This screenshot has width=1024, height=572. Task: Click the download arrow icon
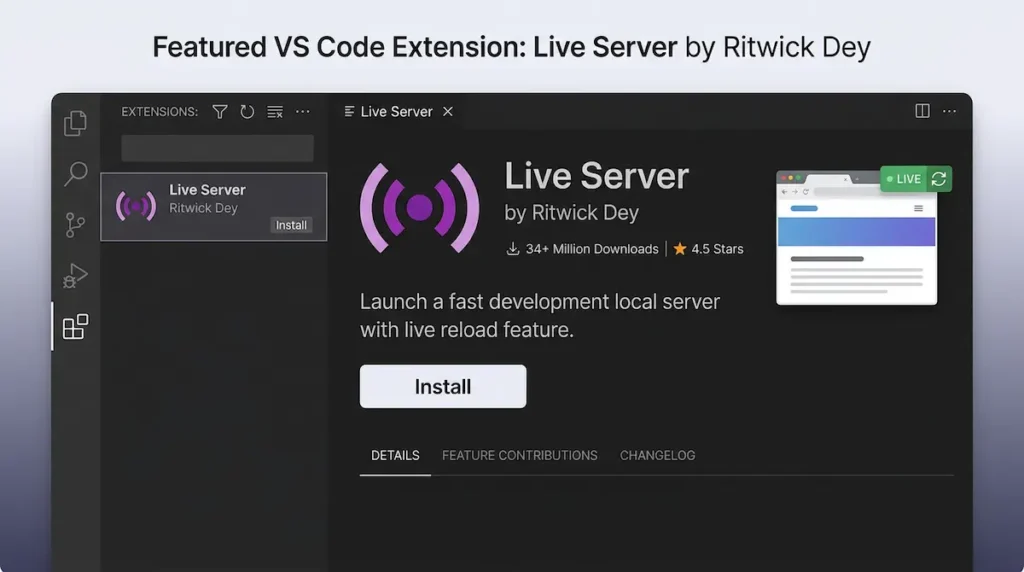[x=513, y=249]
